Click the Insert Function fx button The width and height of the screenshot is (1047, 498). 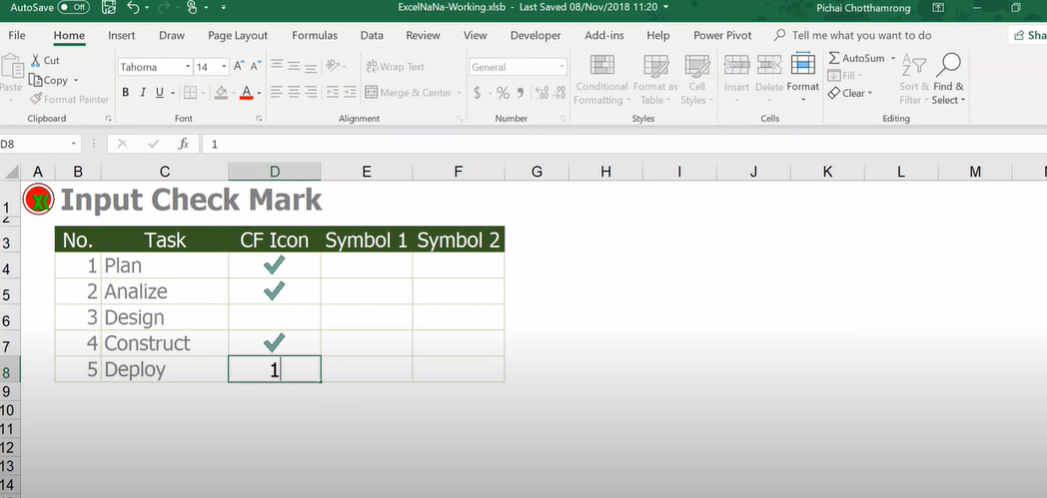tap(184, 144)
